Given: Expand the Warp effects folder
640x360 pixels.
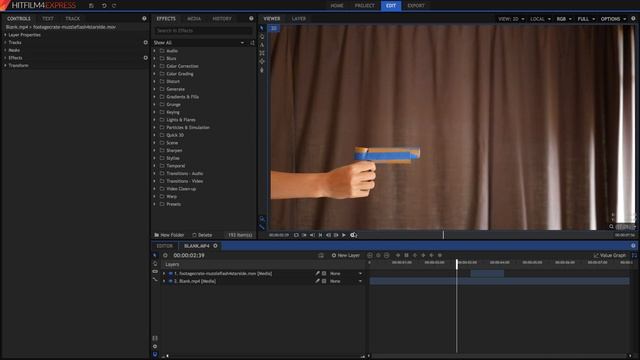Looking at the screenshot, I should pyautogui.click(x=155, y=197).
